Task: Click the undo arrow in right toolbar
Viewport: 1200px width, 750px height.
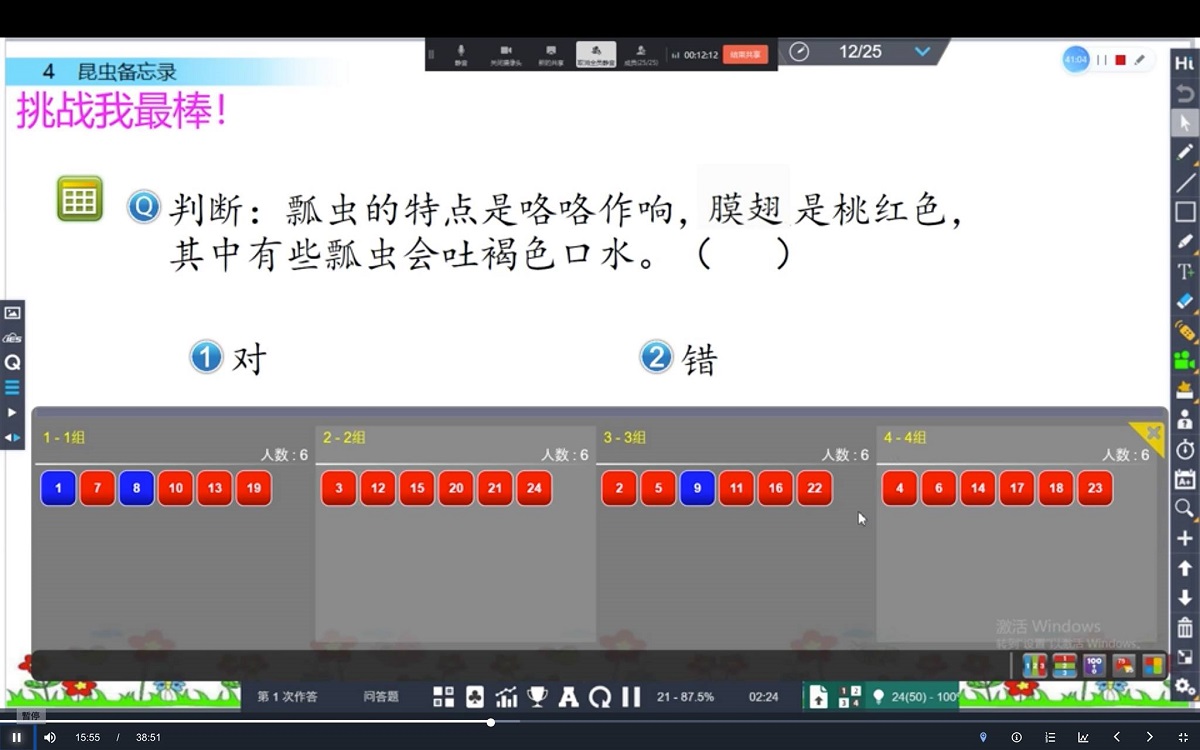Action: 1185,93
